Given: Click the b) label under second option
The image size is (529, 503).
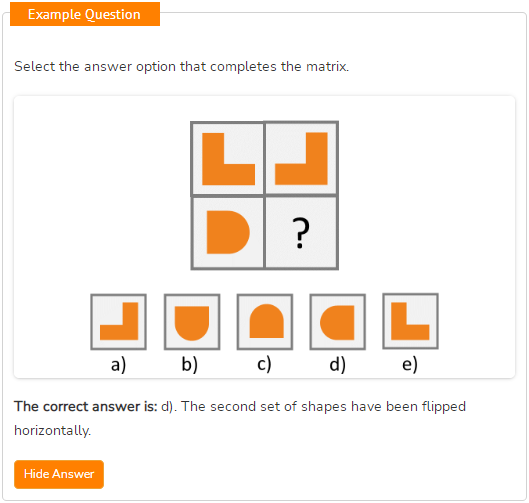Looking at the screenshot, I should click(190, 364).
